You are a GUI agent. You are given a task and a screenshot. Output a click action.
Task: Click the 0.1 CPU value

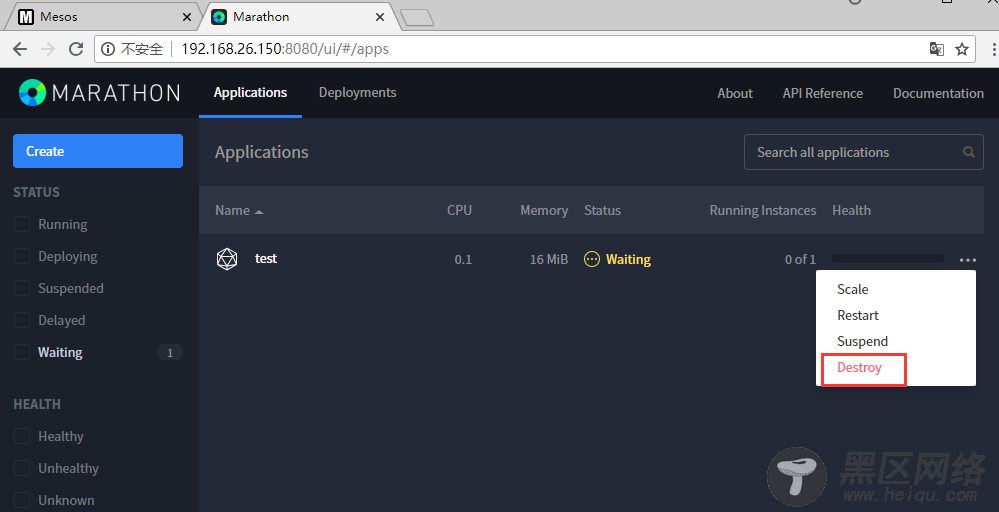(x=463, y=259)
